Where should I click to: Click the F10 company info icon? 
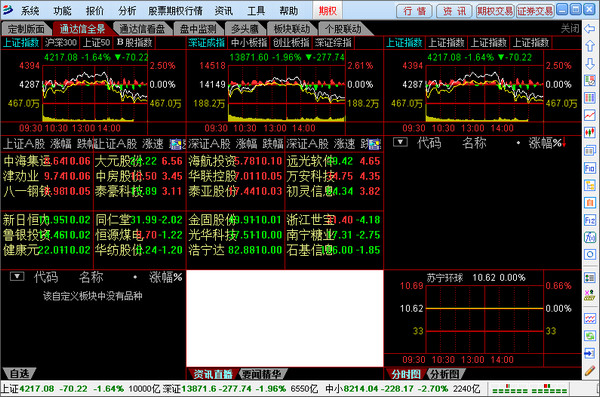(x=590, y=168)
